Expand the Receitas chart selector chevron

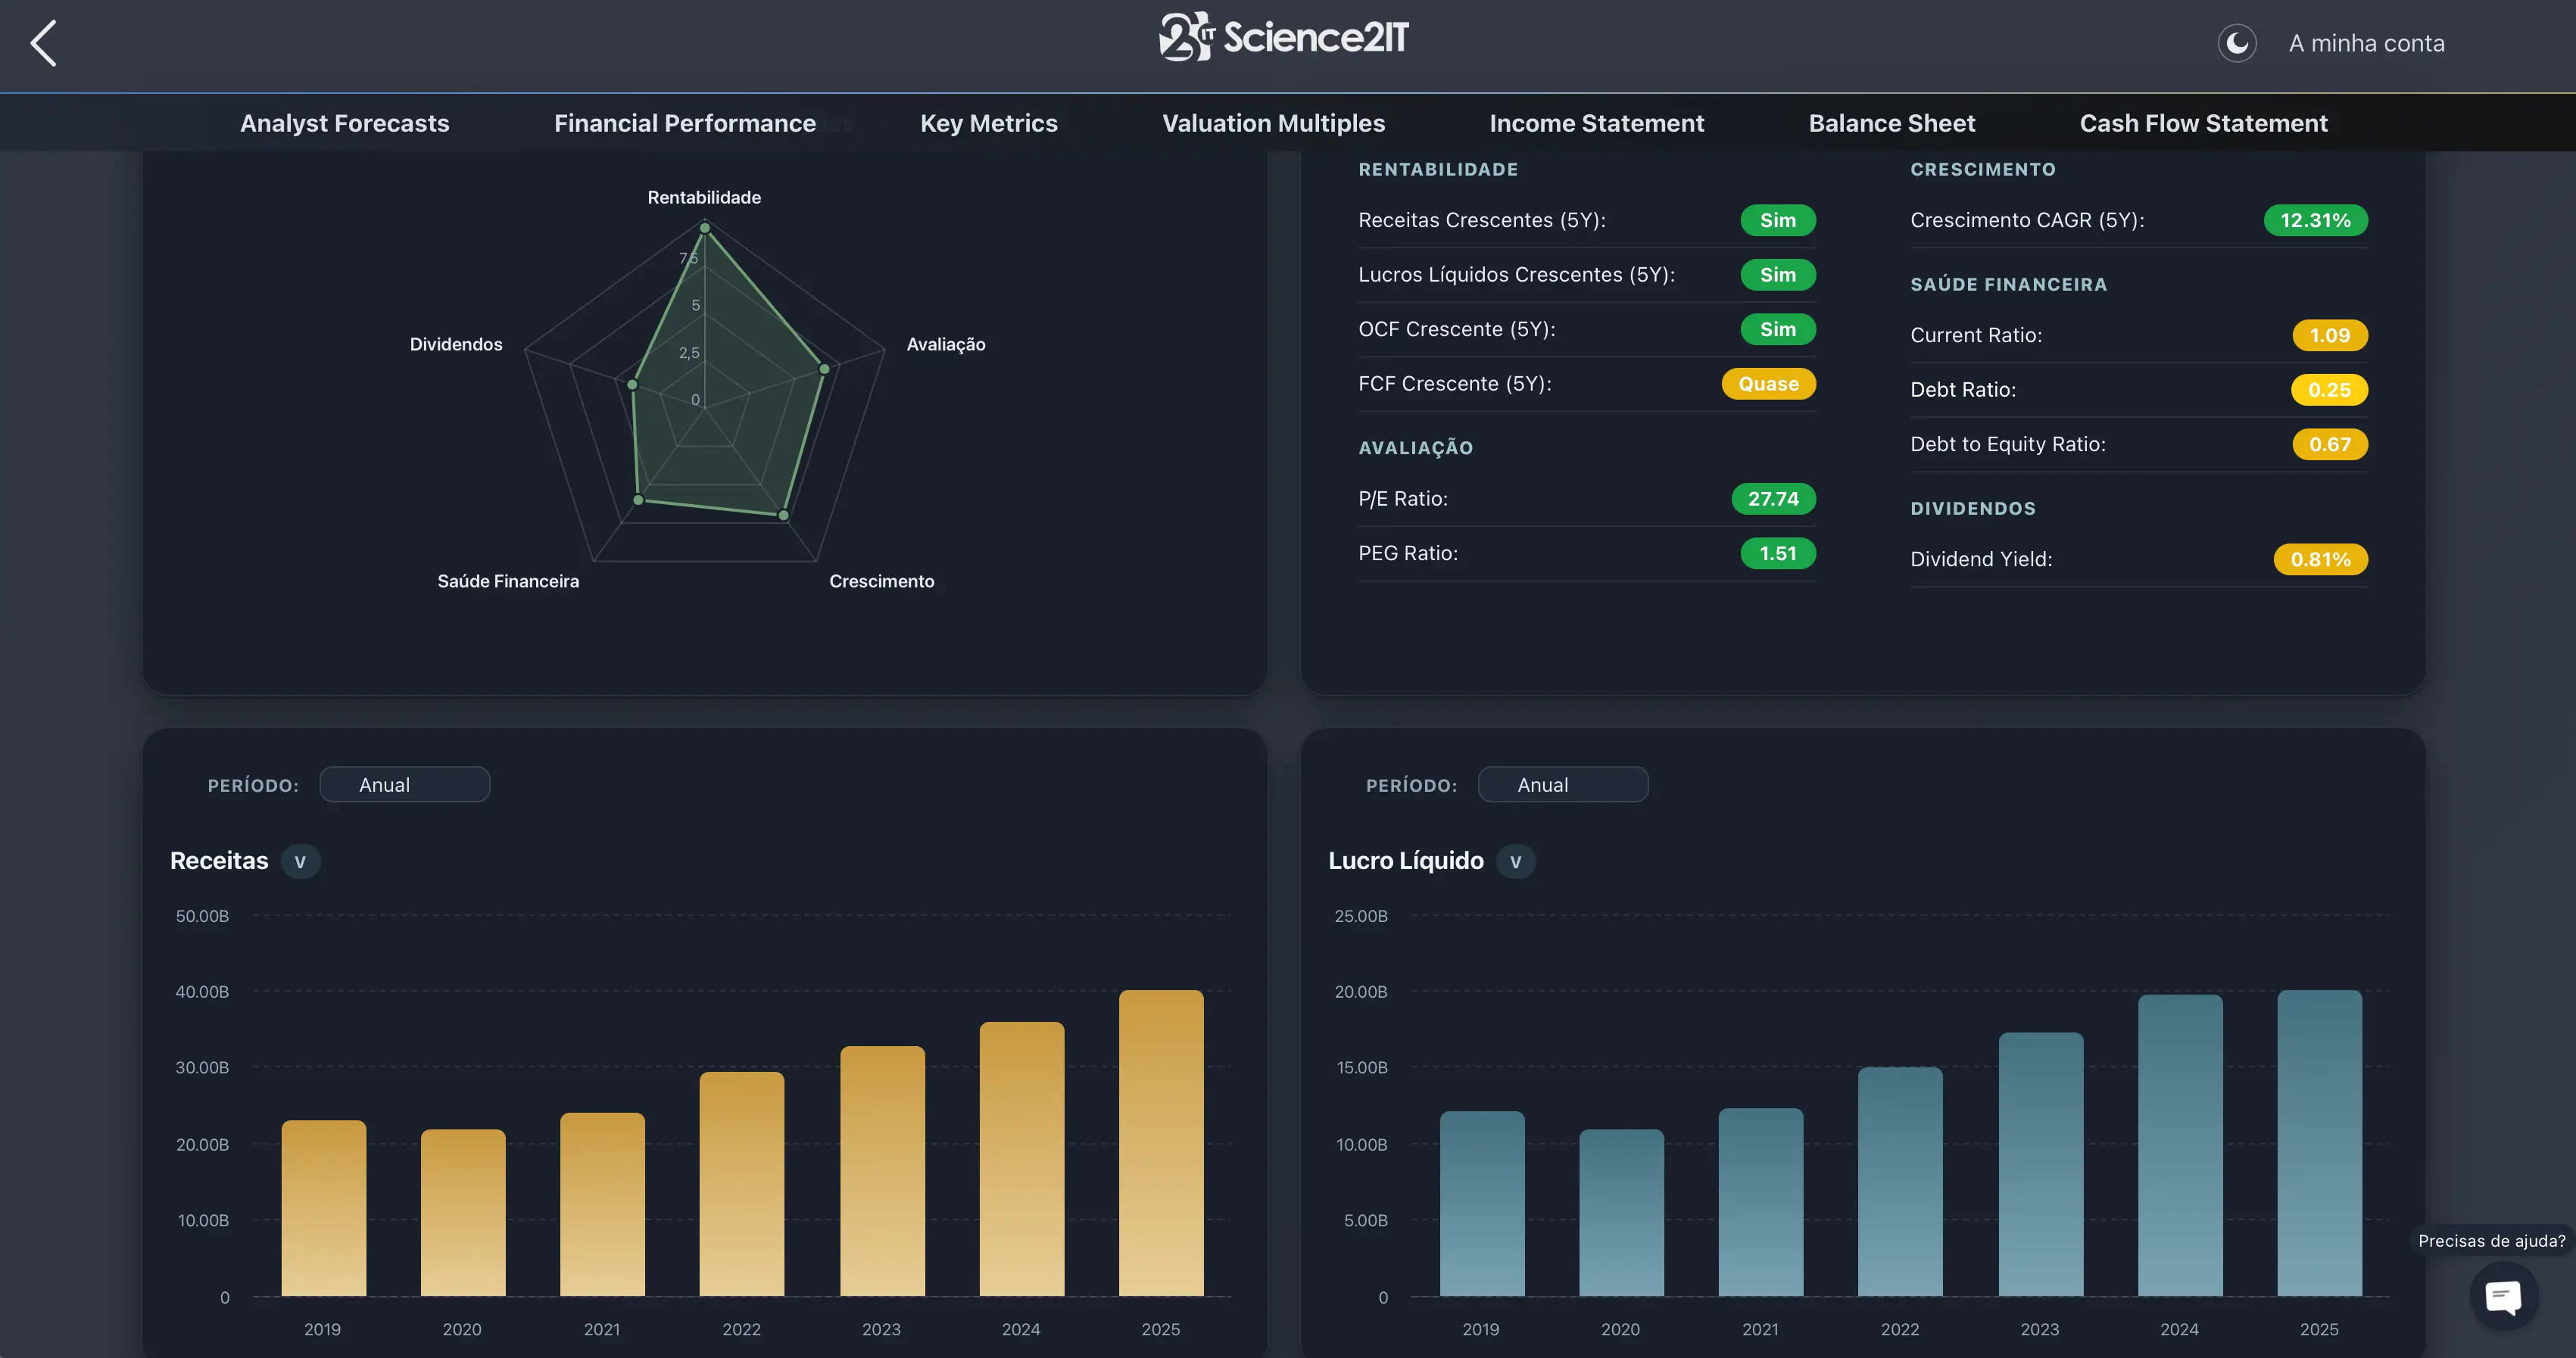300,861
